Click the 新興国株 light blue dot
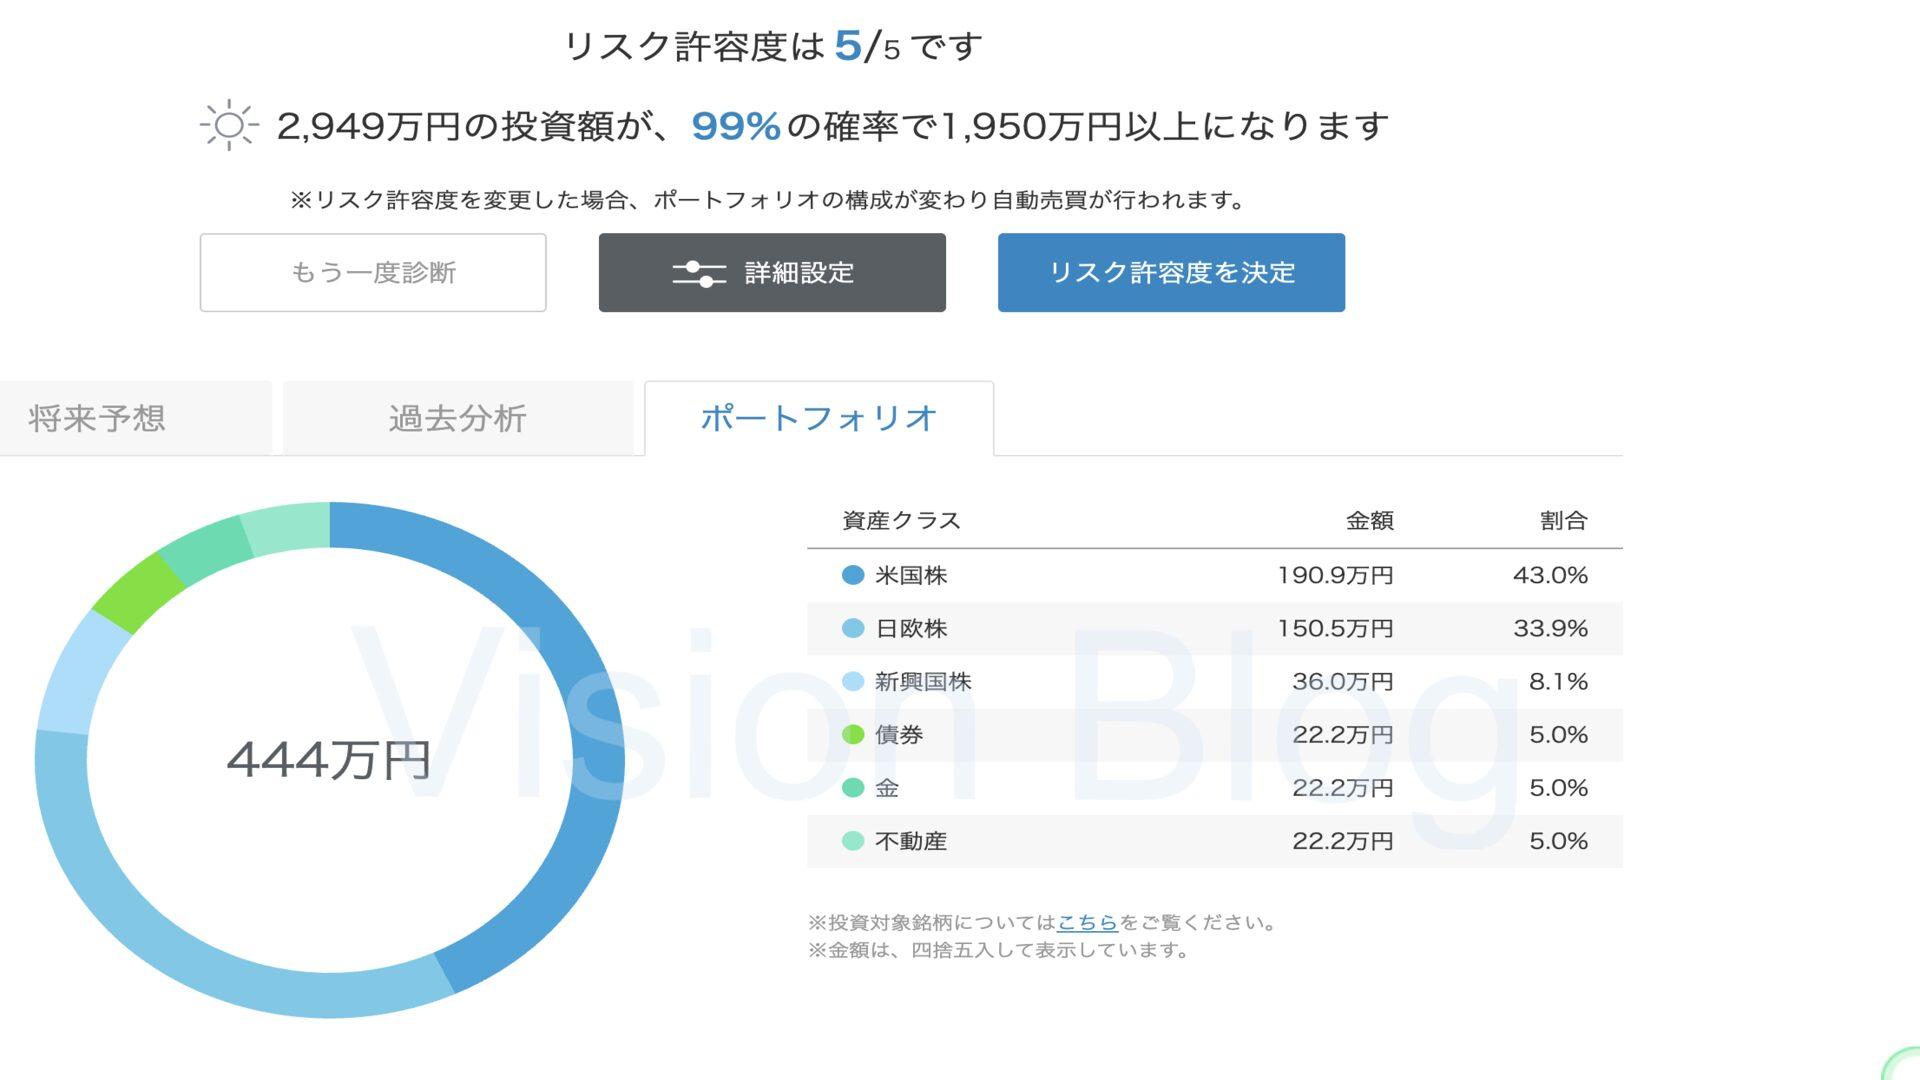Image resolution: width=1920 pixels, height=1080 pixels. pos(853,681)
